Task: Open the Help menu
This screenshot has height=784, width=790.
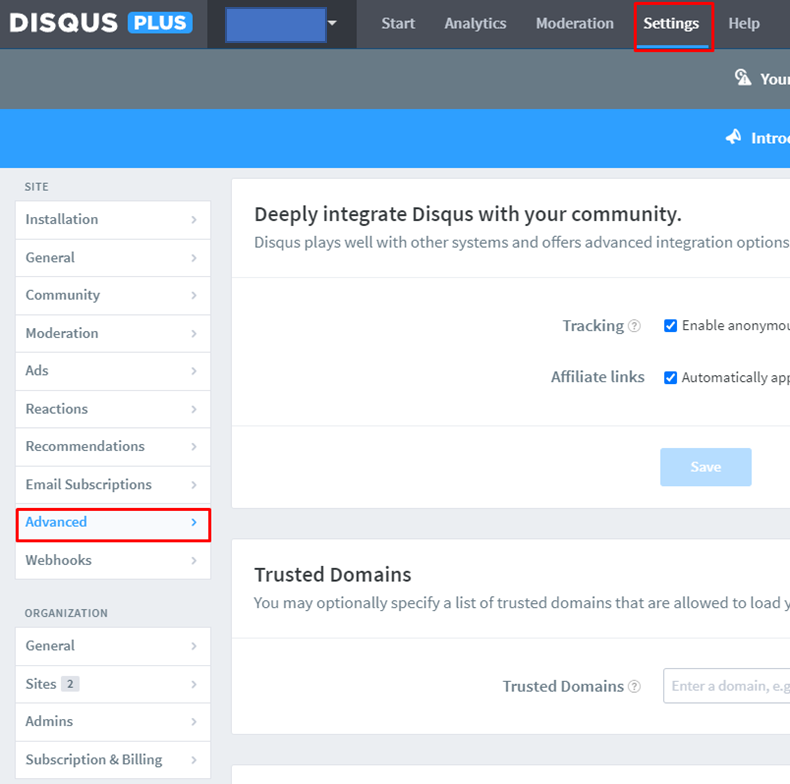Action: tap(744, 23)
